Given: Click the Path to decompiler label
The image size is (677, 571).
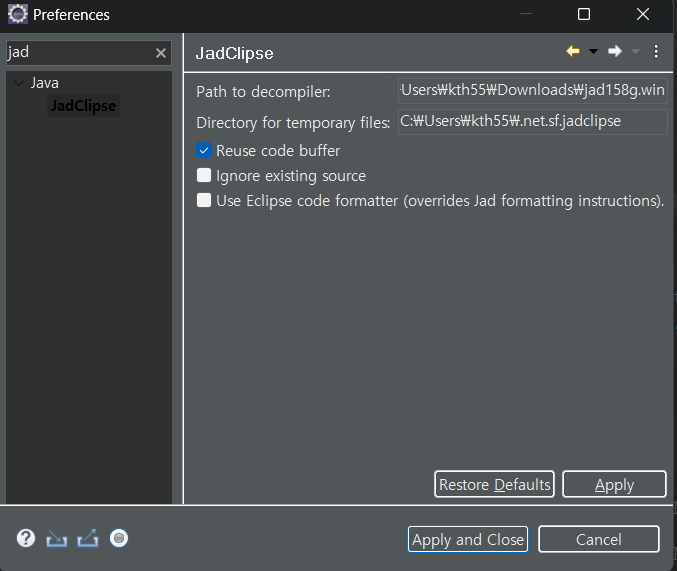Looking at the screenshot, I should pos(263,92).
